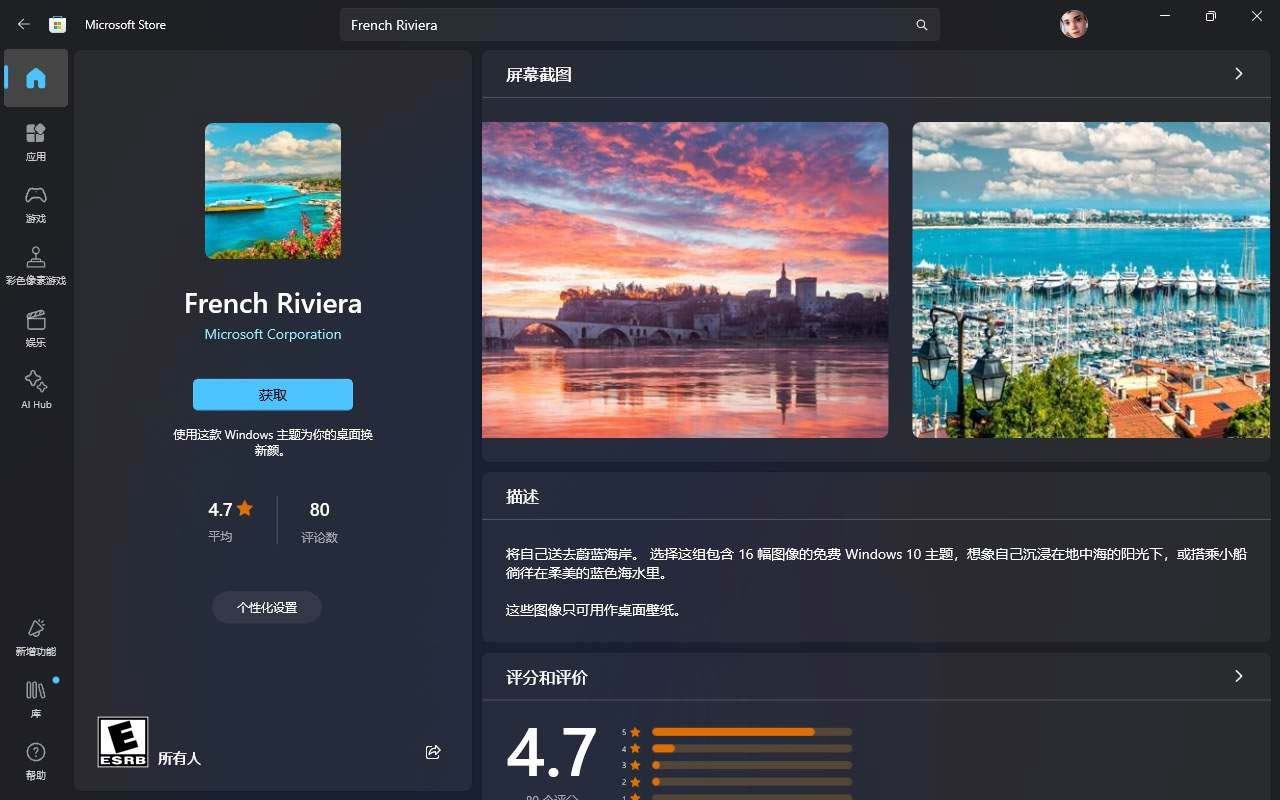The image size is (1280, 800).
Task: Open the user profile avatar
Action: (1073, 23)
